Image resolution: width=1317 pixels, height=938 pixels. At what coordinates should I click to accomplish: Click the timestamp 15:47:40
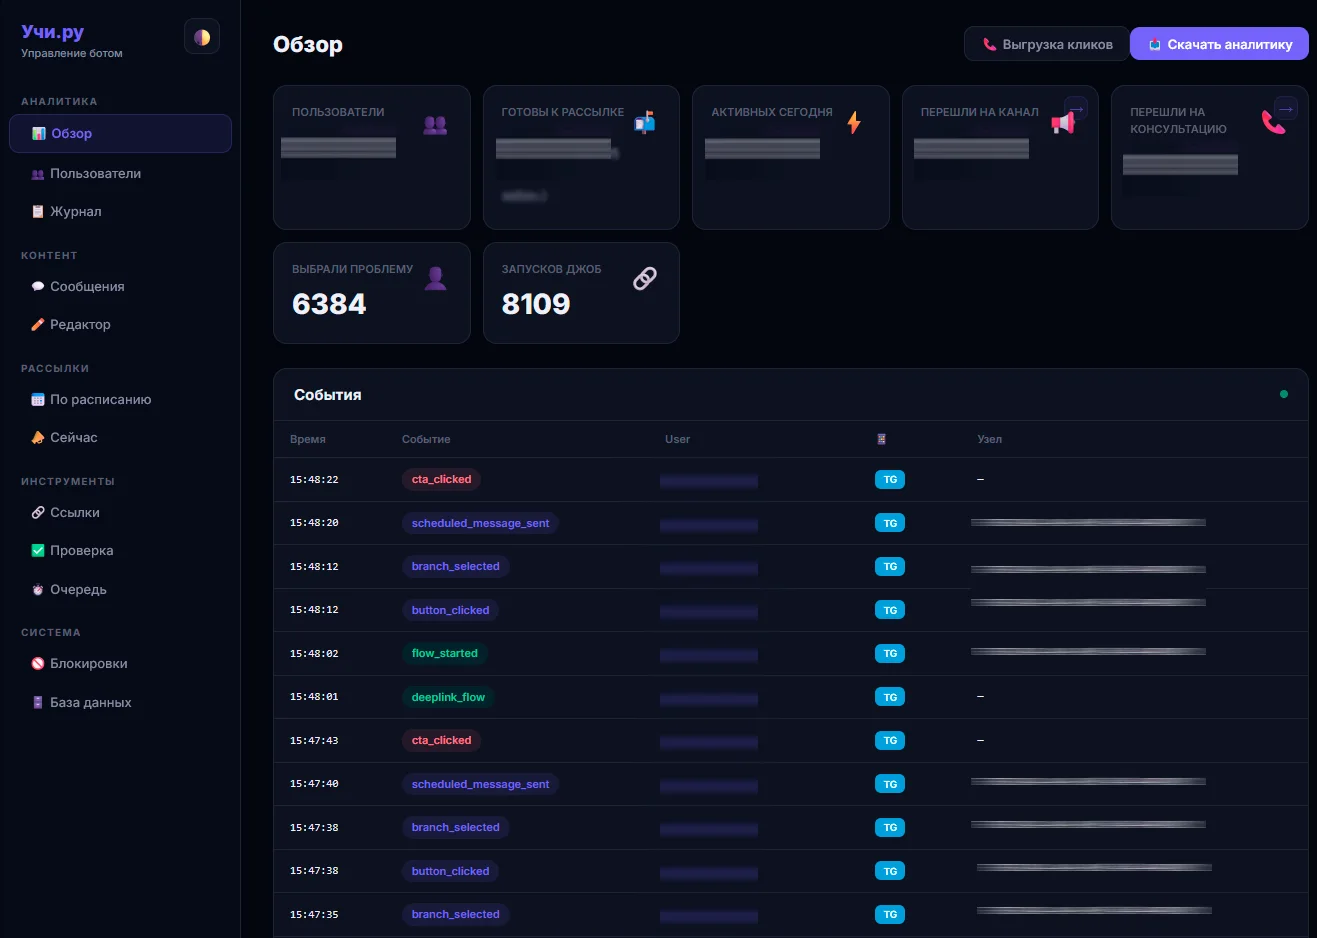pyautogui.click(x=314, y=784)
